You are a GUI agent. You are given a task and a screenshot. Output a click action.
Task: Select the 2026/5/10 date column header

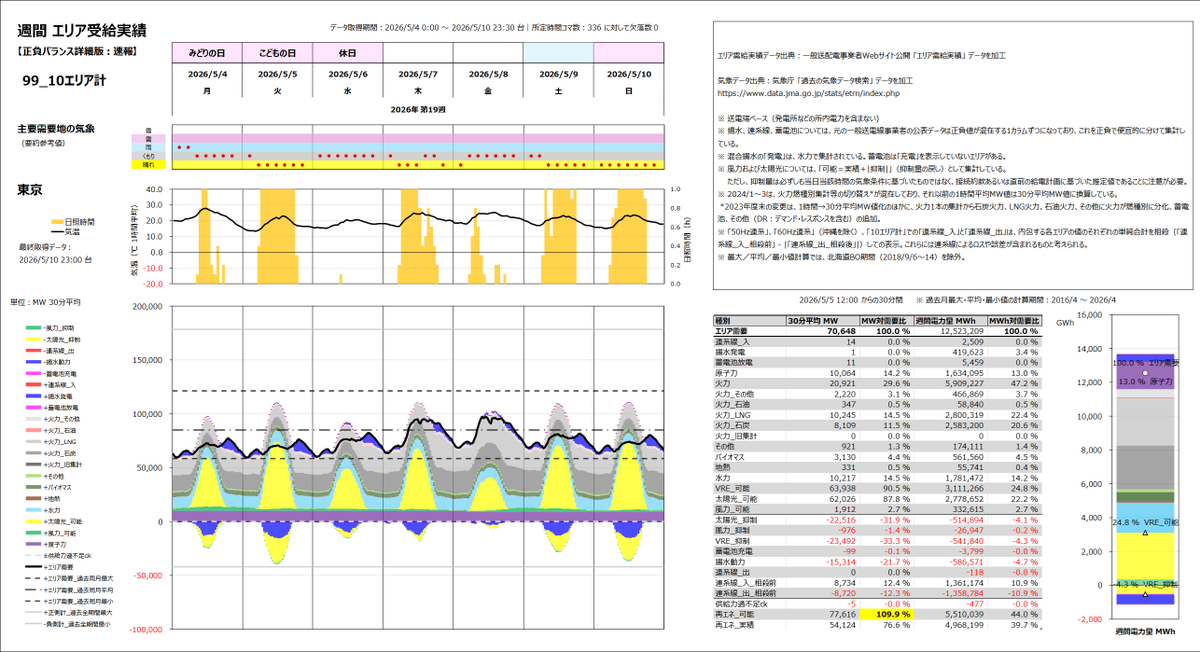pyautogui.click(x=628, y=73)
